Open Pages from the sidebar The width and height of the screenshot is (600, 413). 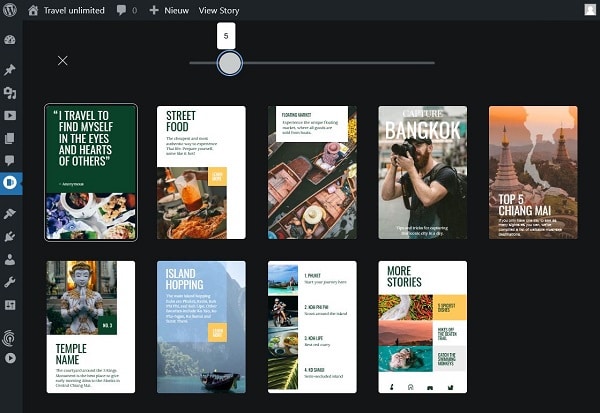coord(10,138)
